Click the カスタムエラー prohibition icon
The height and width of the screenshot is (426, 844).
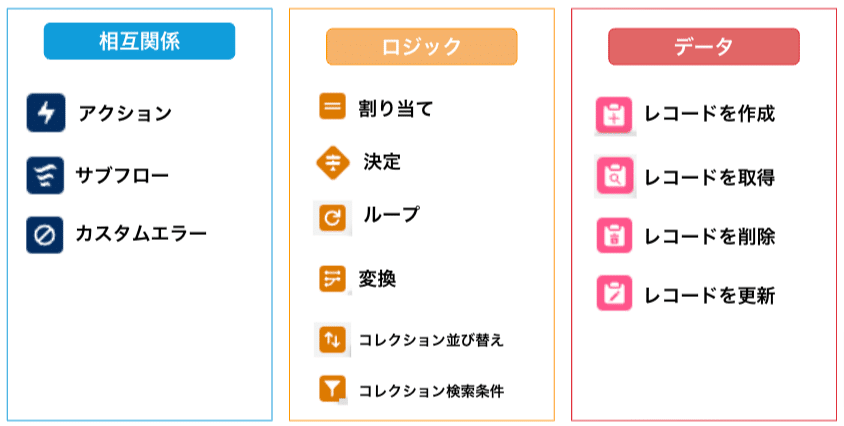click(45, 235)
